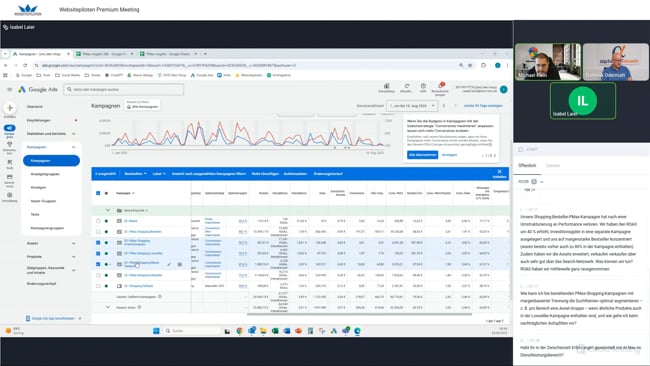
Task: Click pencil edit icon in hovered campaign row
Action: pos(169,264)
